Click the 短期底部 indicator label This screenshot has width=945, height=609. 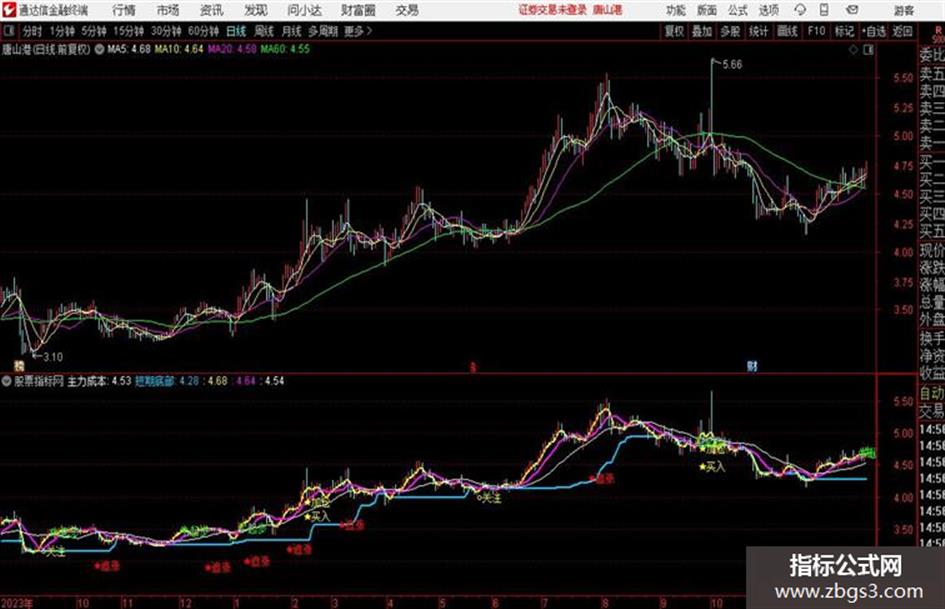pyautogui.click(x=155, y=381)
